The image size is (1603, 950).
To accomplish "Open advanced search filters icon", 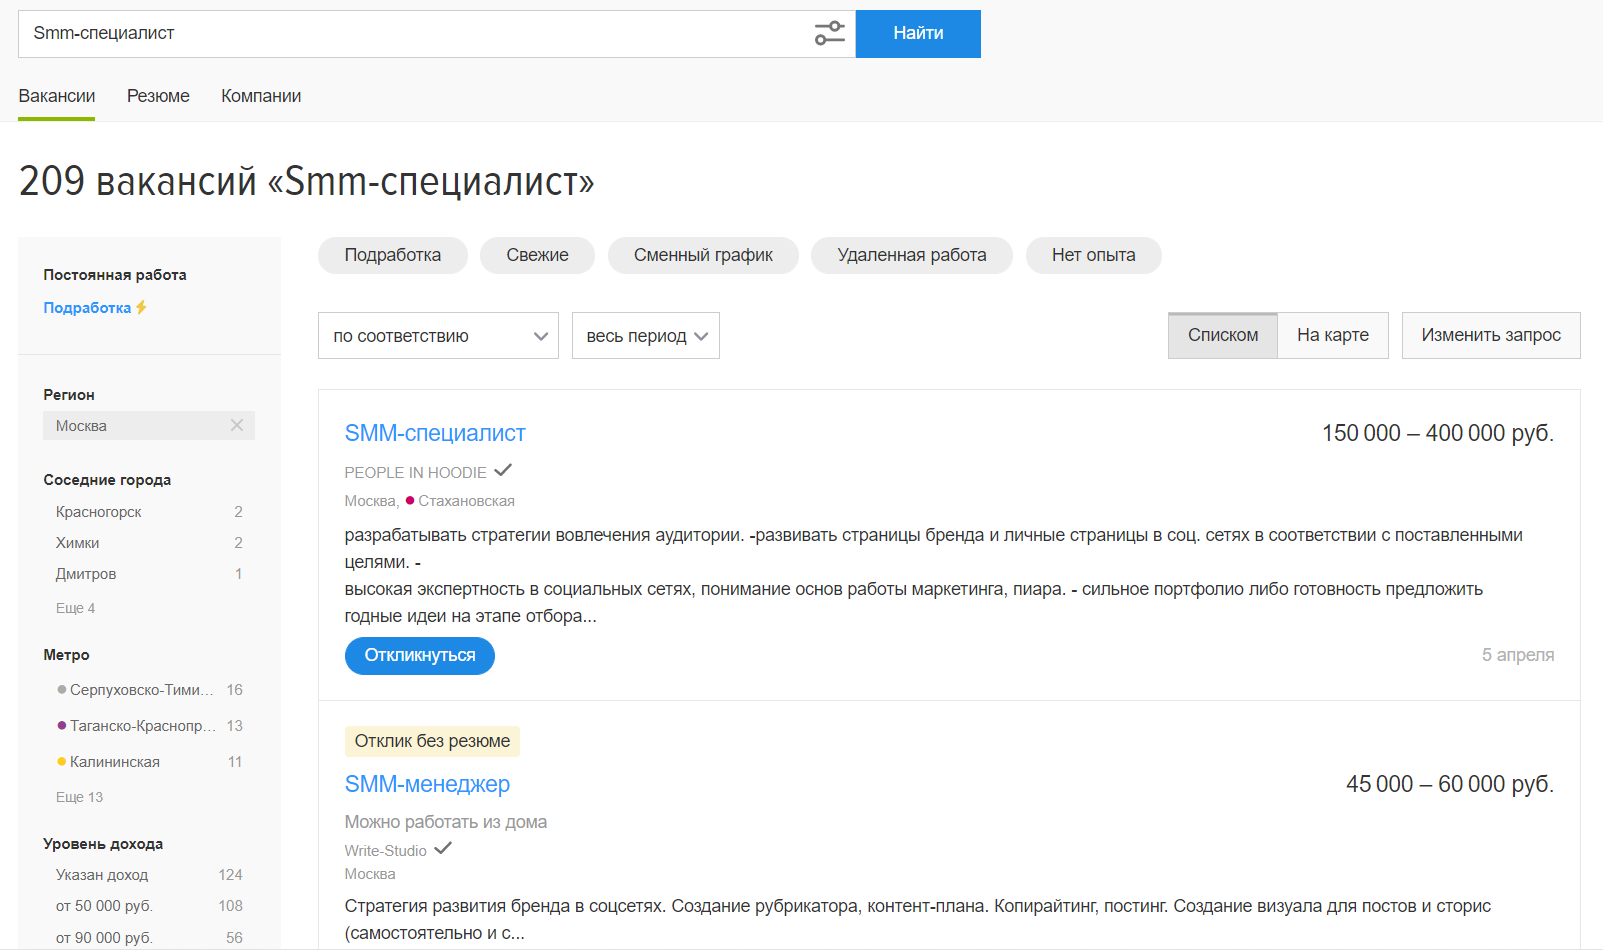I will [x=829, y=34].
